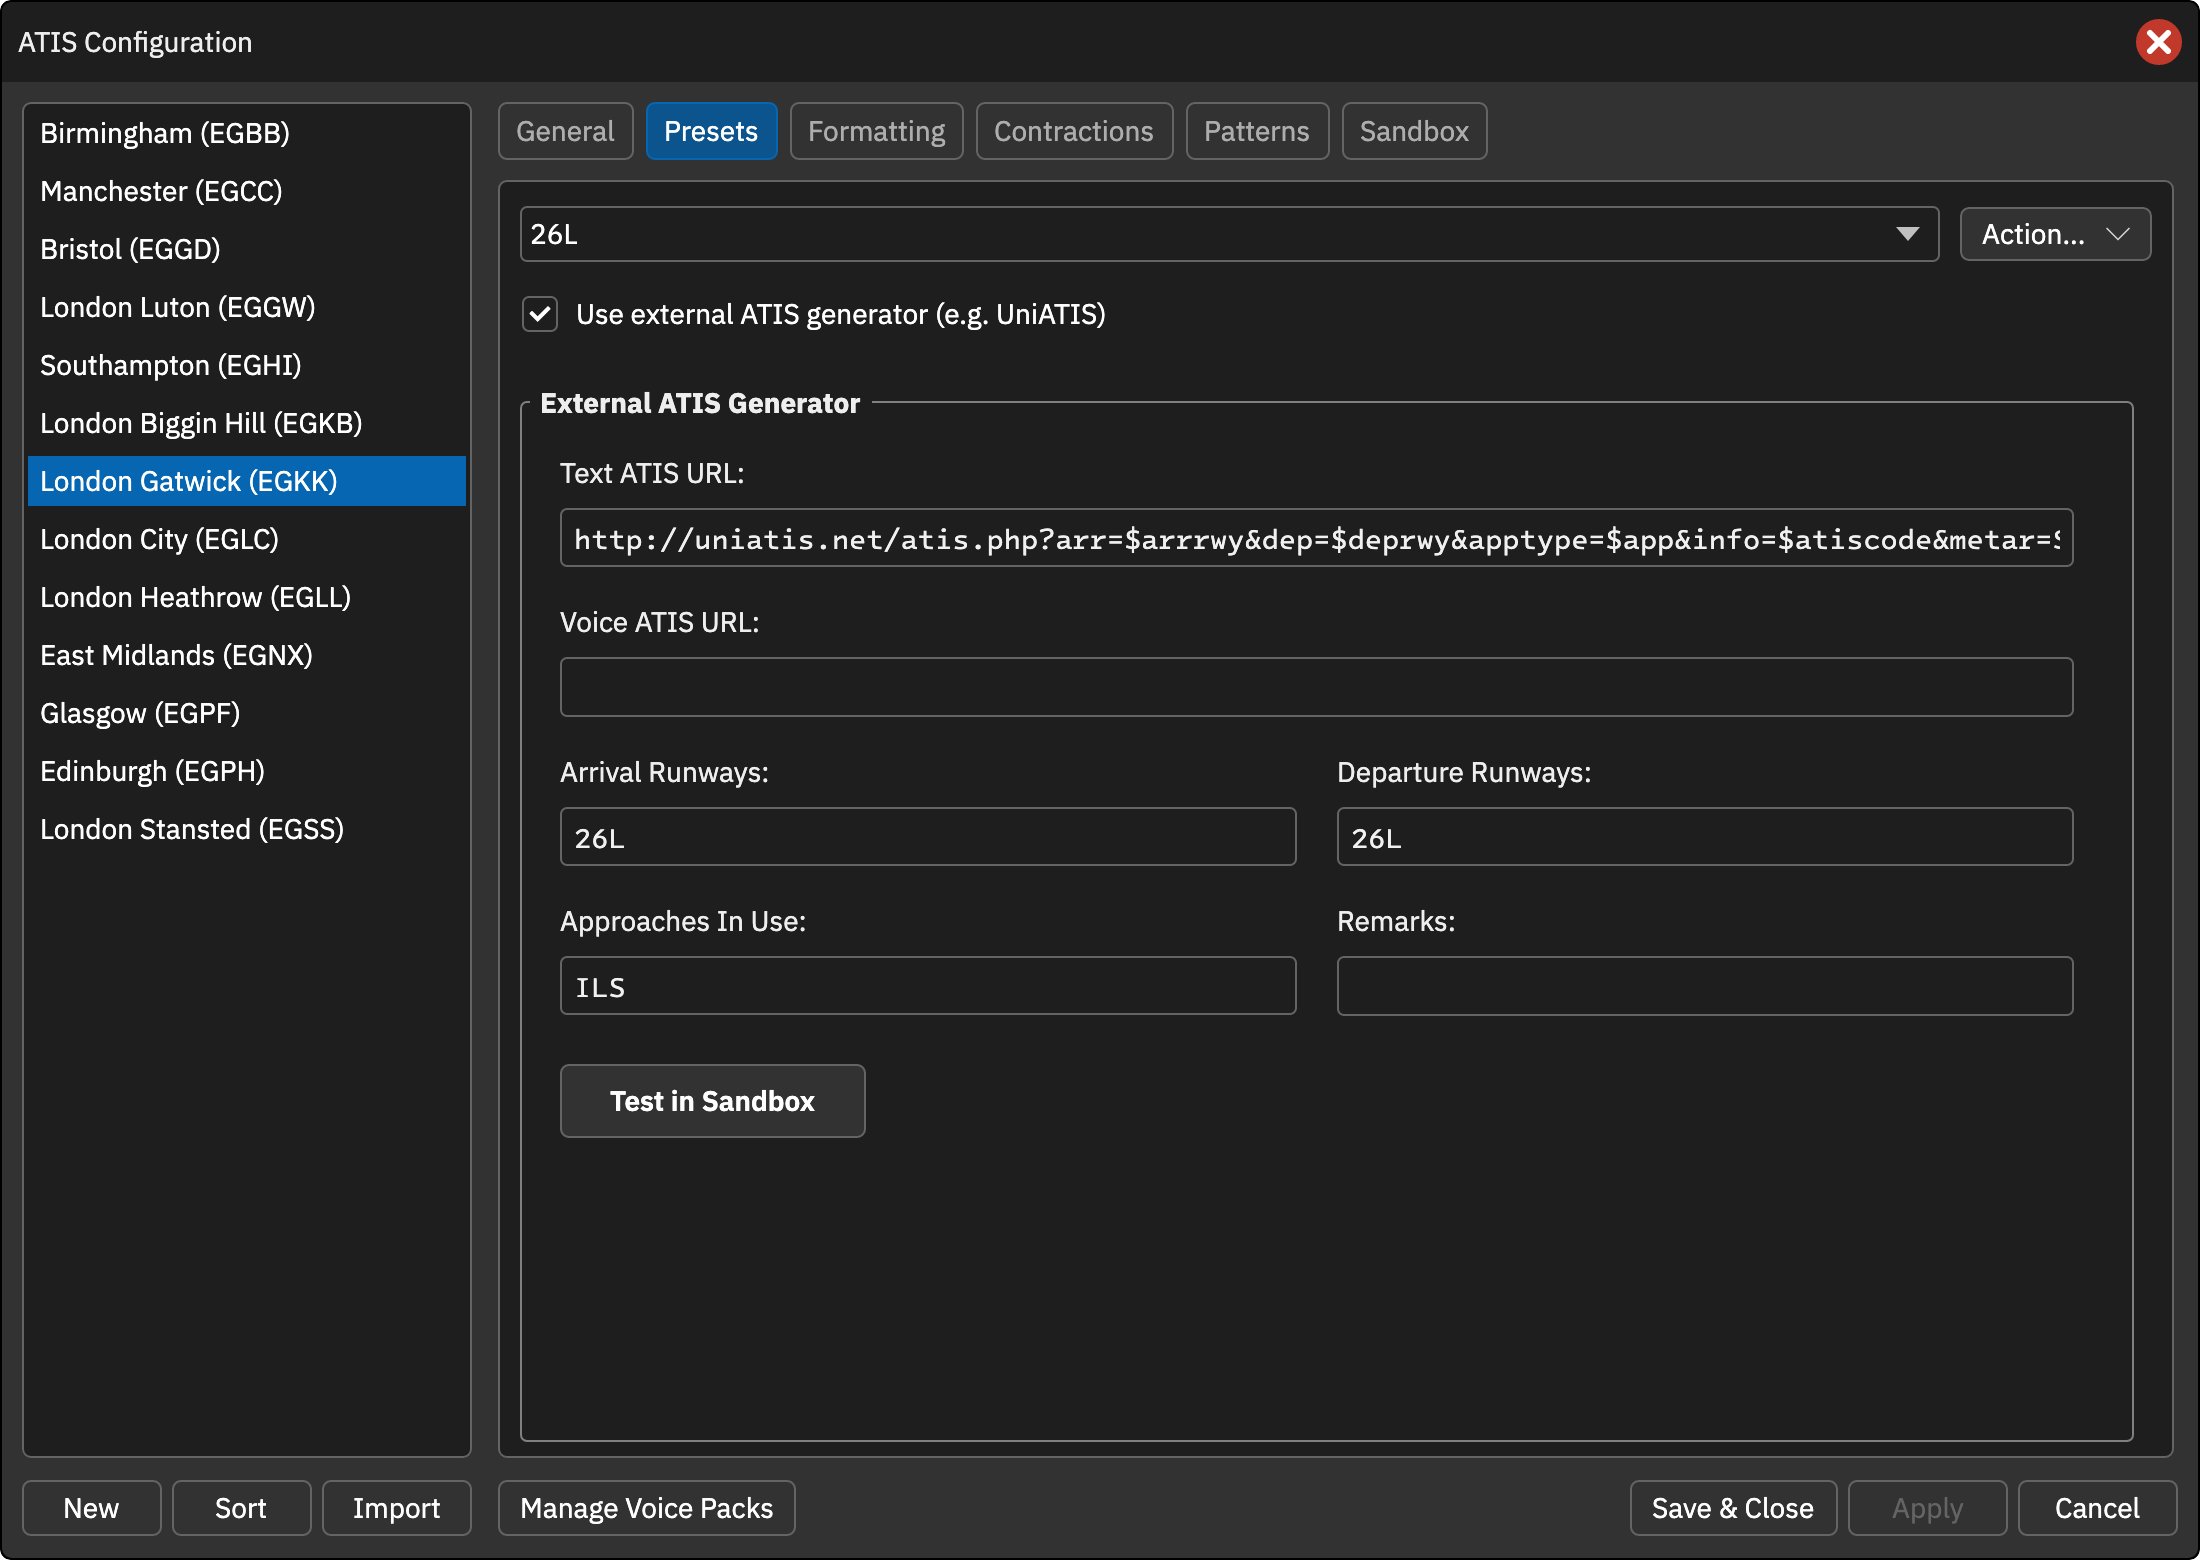Image resolution: width=2200 pixels, height=1560 pixels.
Task: Select London Heathrow (EGLL)
Action: click(247, 597)
